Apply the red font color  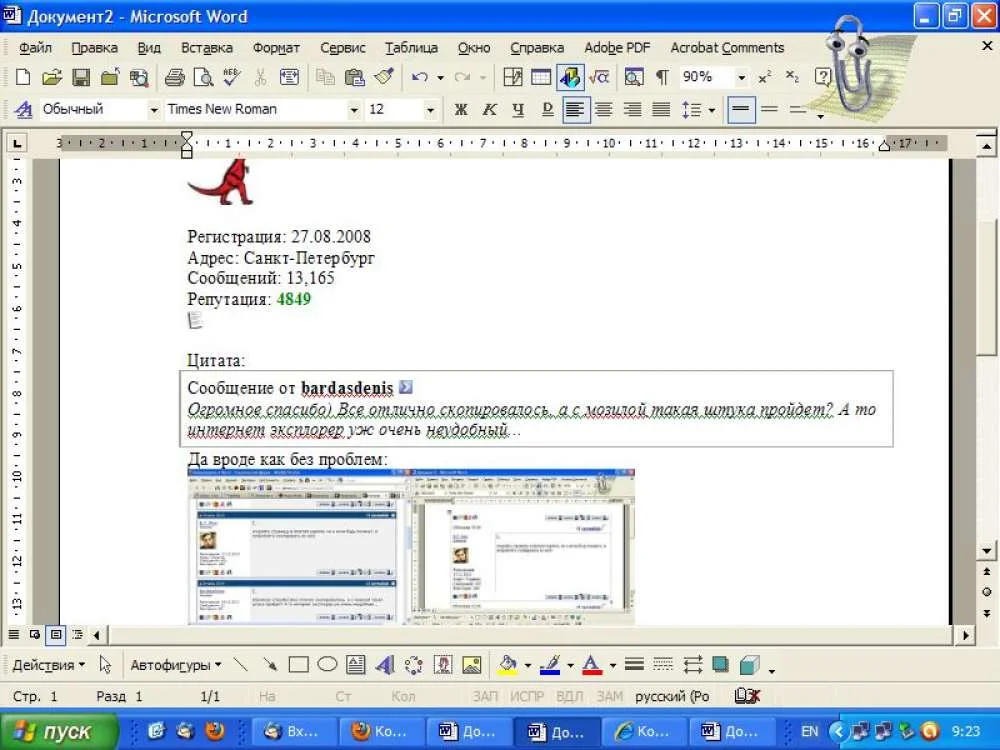click(592, 665)
